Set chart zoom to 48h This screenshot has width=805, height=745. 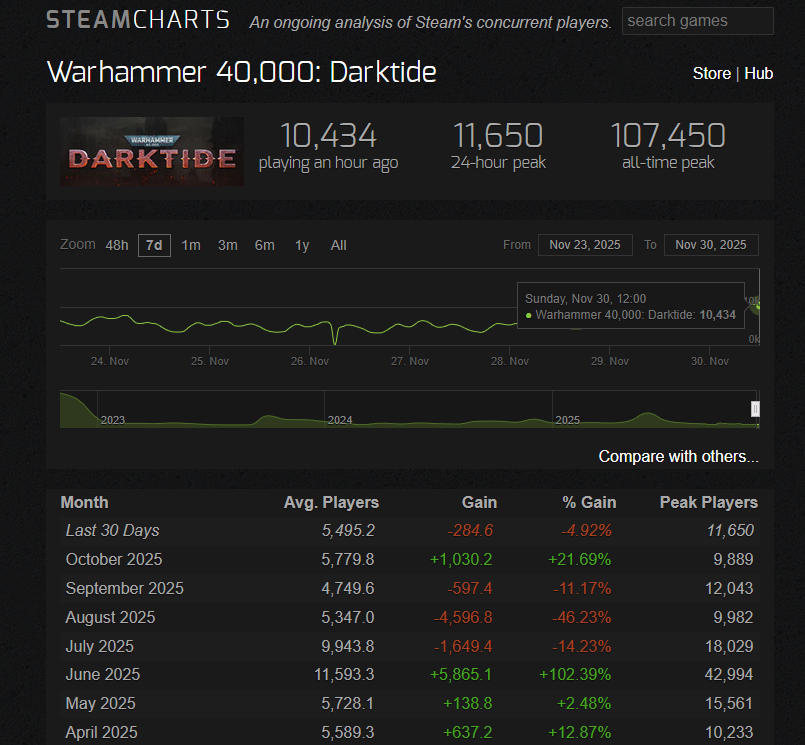[x=117, y=245]
